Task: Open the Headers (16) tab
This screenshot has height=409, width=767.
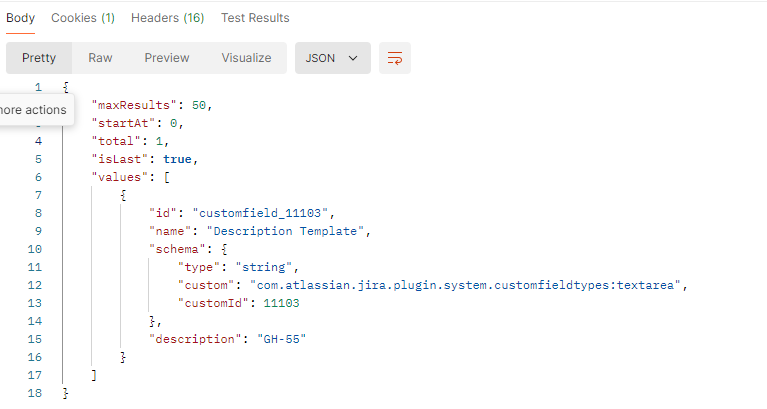Action: pyautogui.click(x=167, y=18)
